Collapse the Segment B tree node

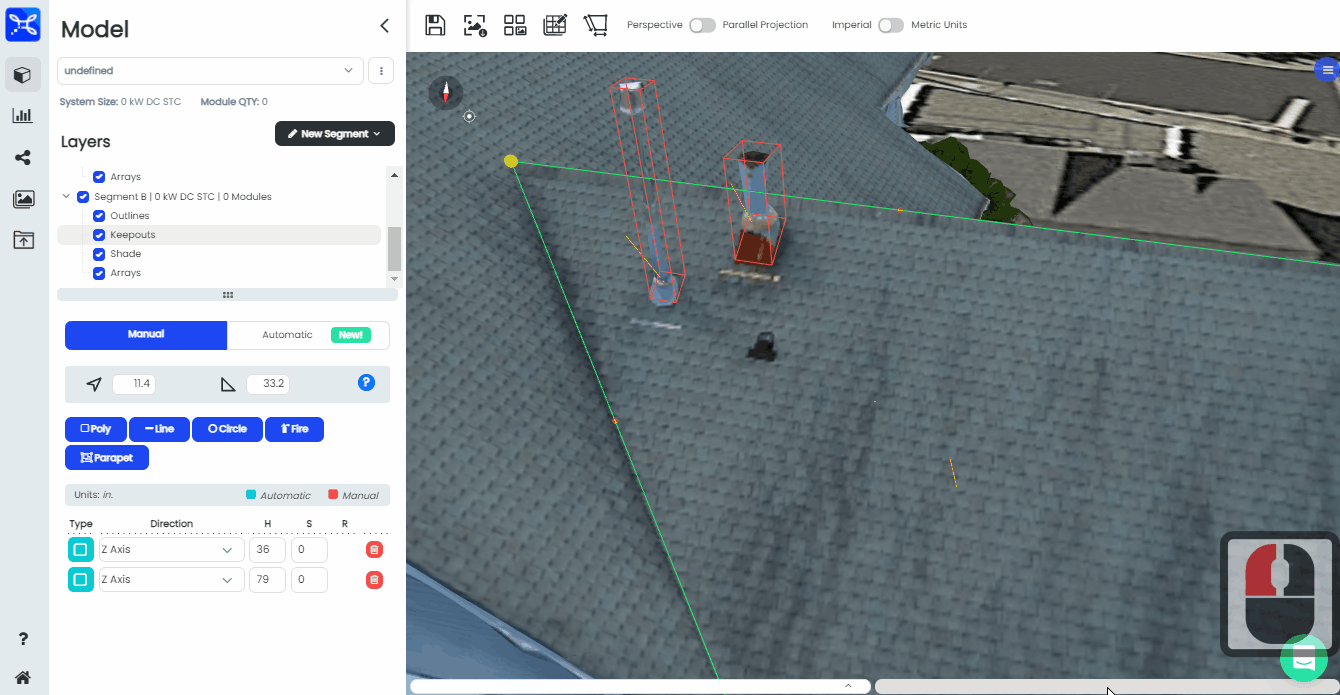point(67,197)
